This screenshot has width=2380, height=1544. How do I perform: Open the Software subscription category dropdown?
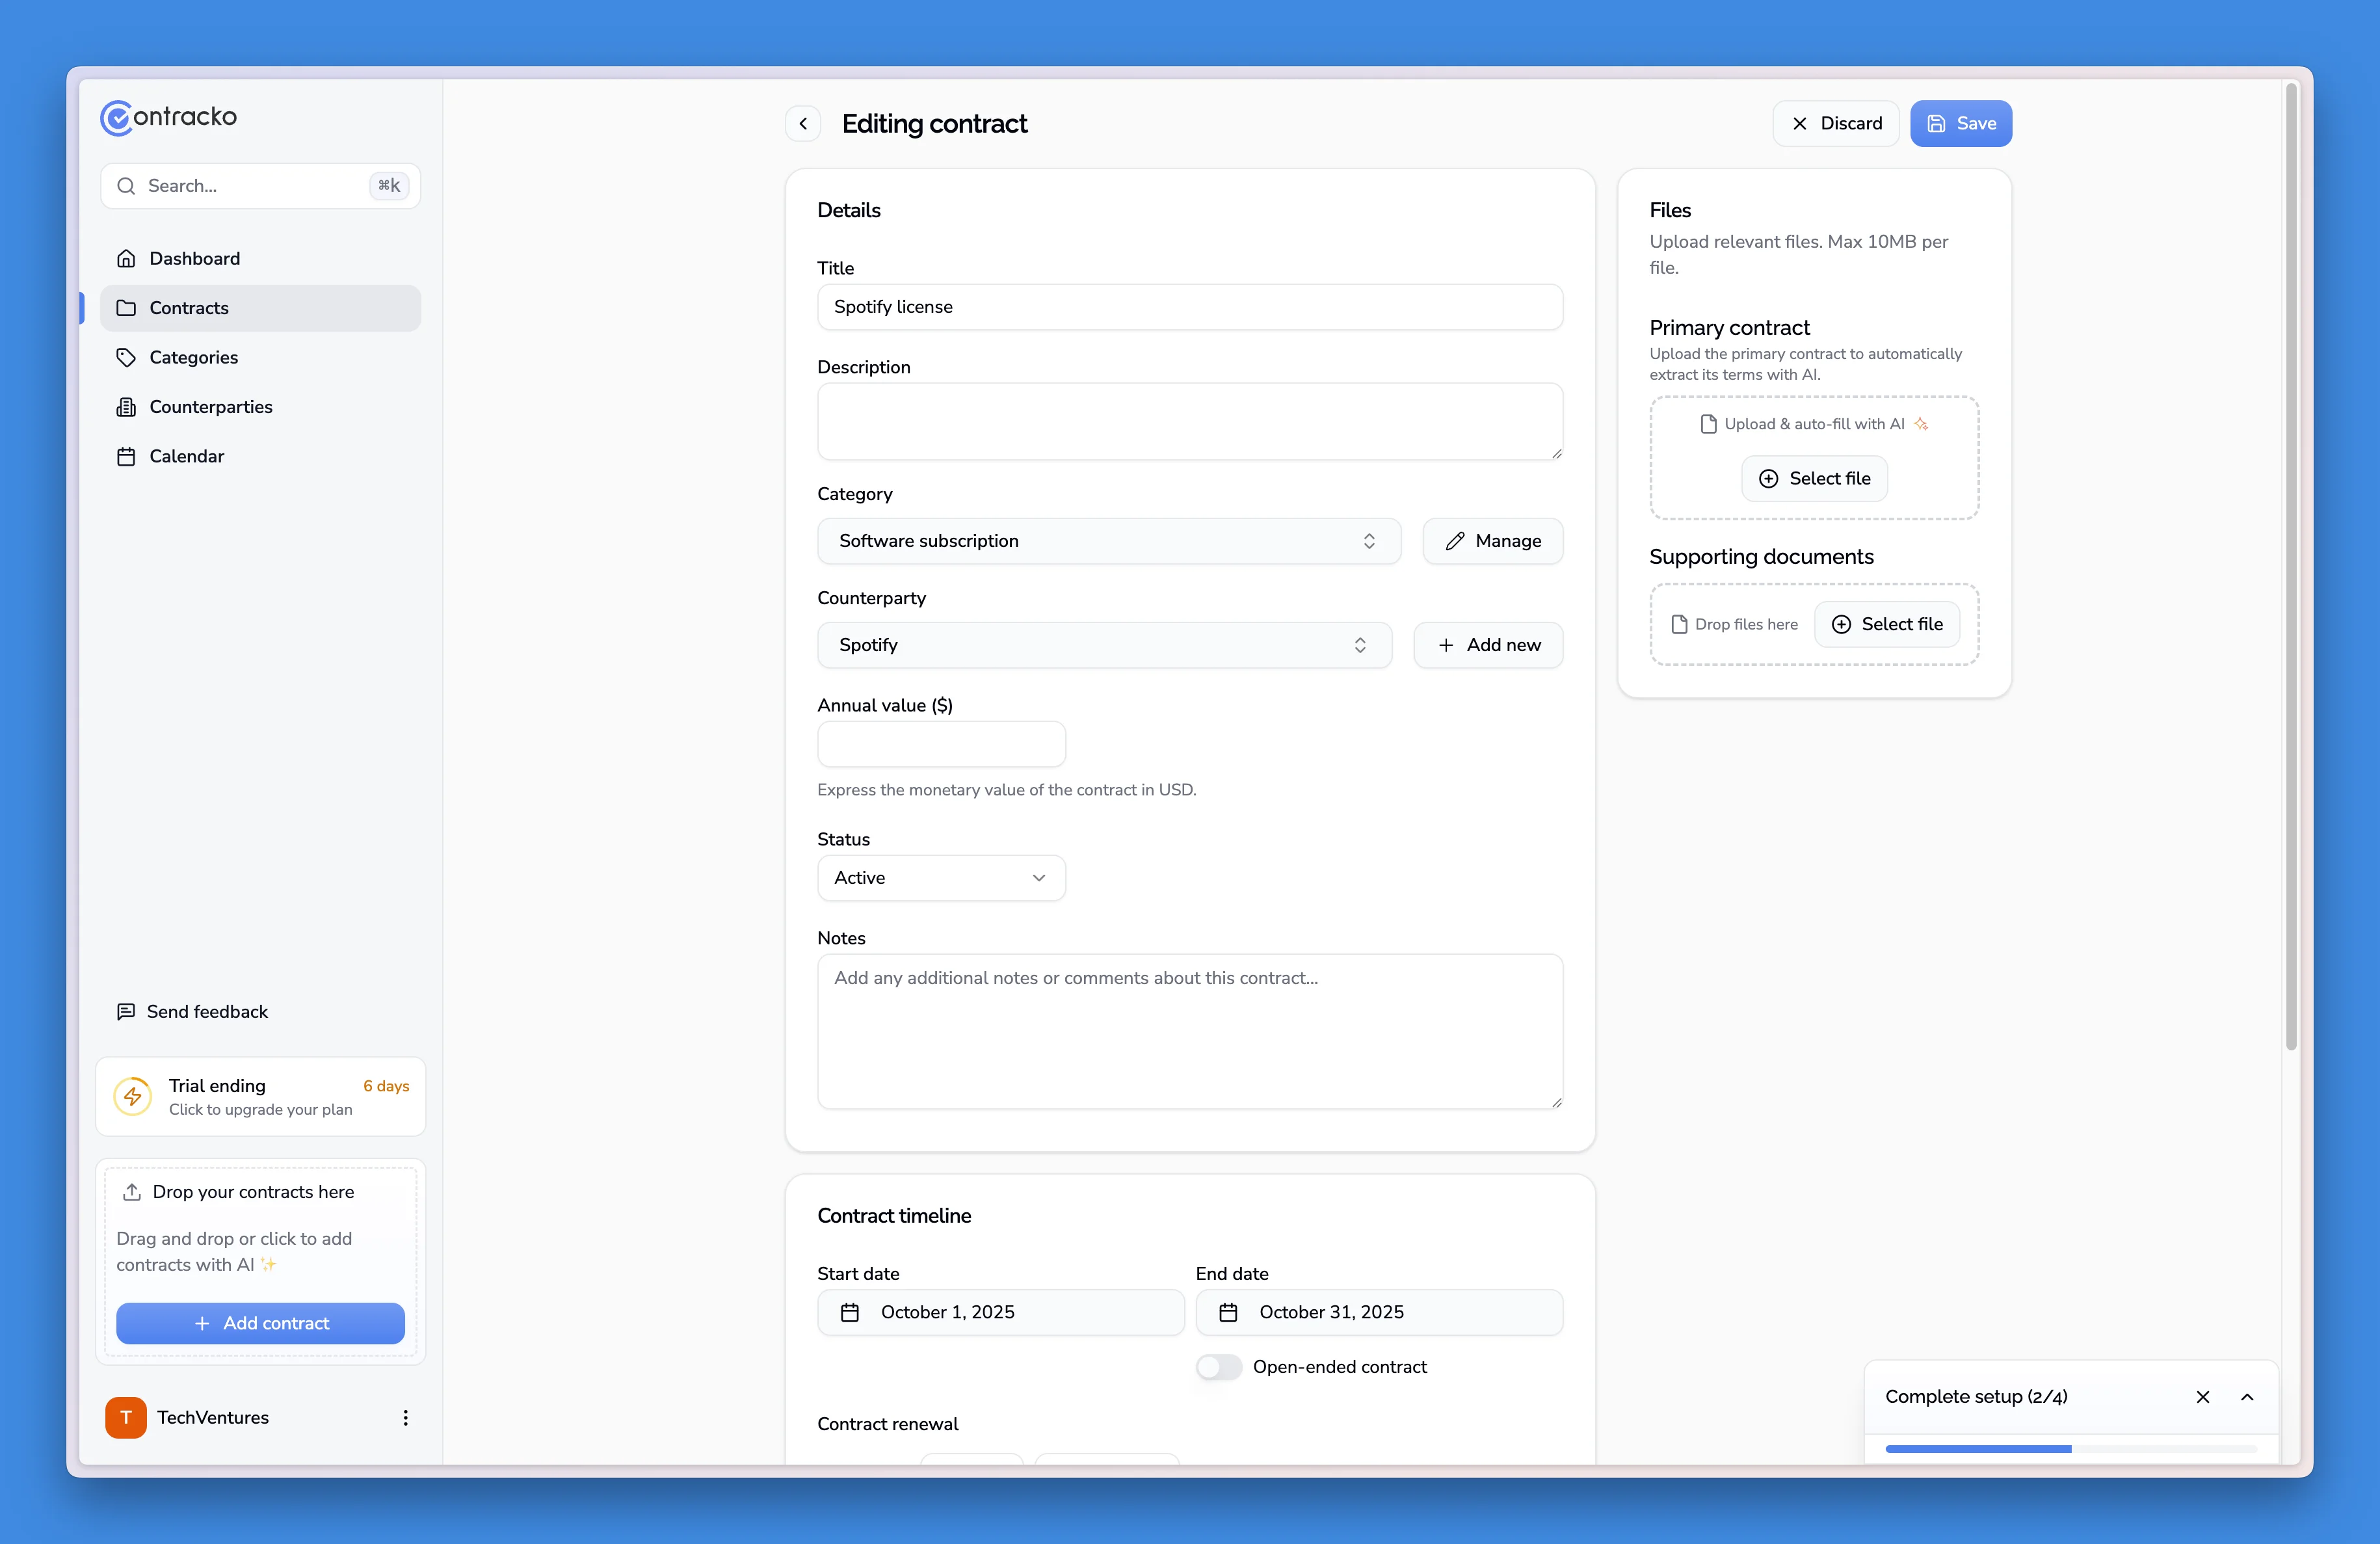pos(1108,541)
